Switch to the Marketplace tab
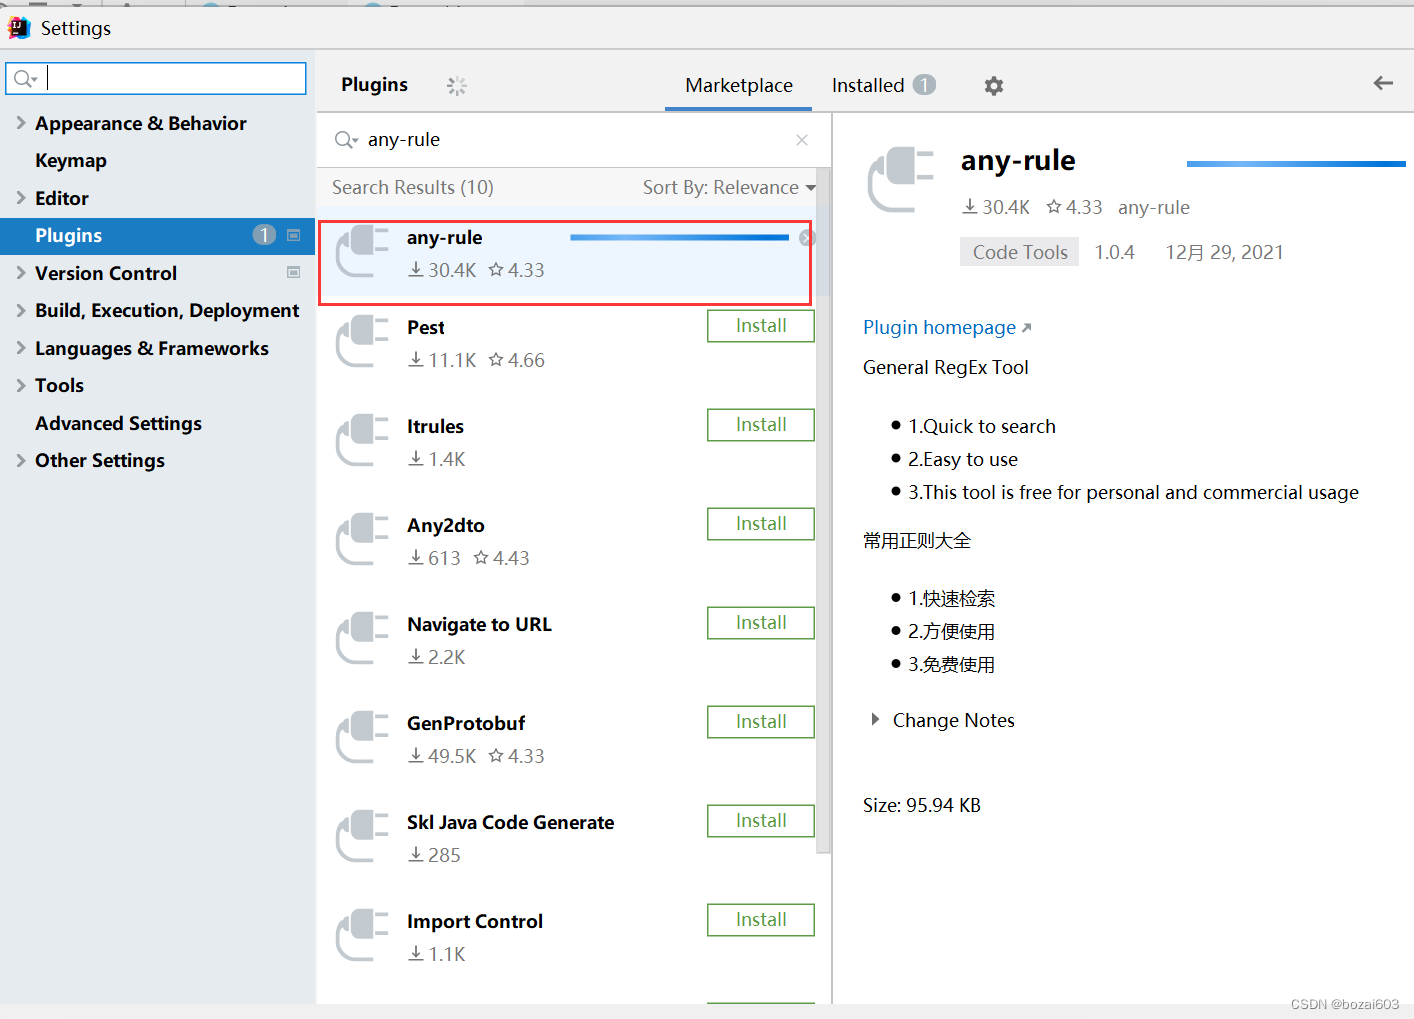This screenshot has width=1414, height=1019. [739, 85]
